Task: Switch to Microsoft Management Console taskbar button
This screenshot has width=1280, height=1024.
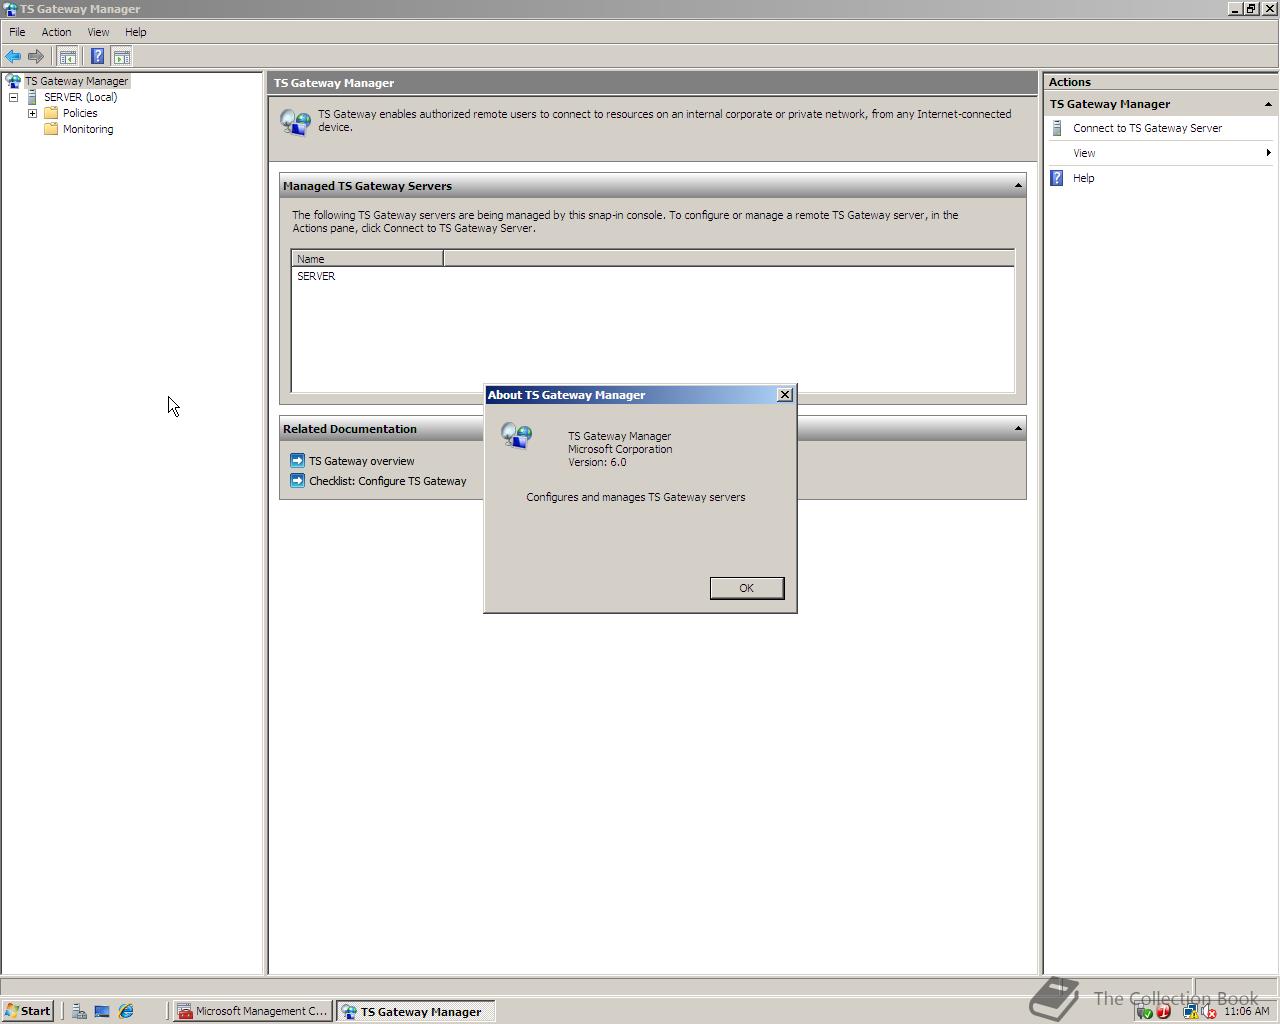Action: (252, 1011)
